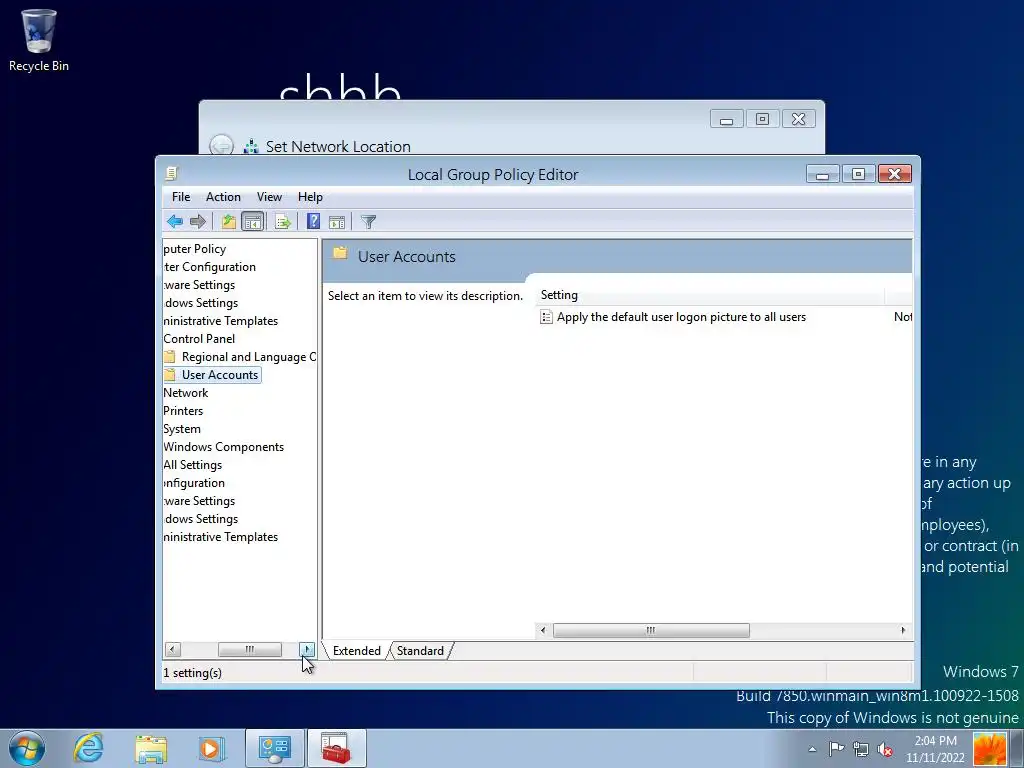
Task: Select Regional and Language tree folder
Action: 240,357
